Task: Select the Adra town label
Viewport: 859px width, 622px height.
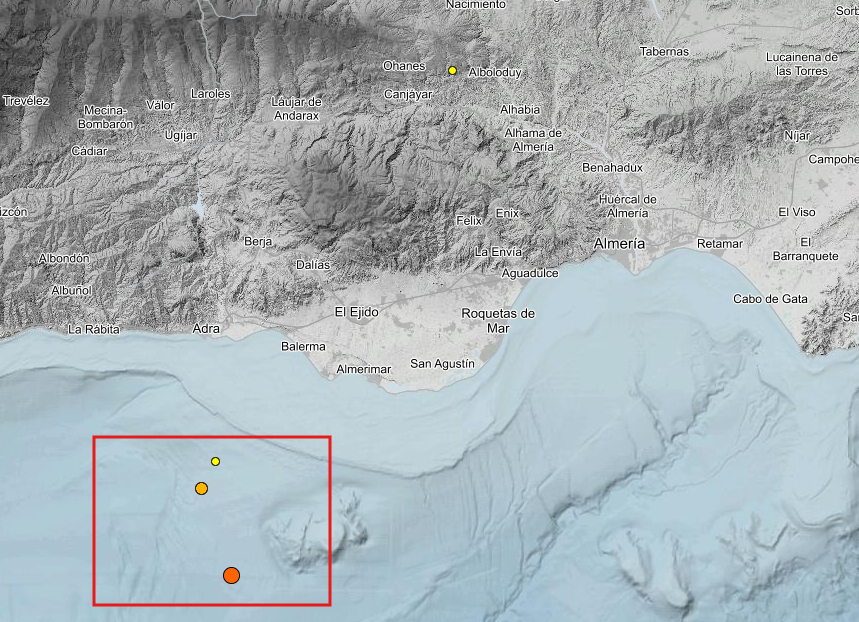Action: (x=205, y=328)
